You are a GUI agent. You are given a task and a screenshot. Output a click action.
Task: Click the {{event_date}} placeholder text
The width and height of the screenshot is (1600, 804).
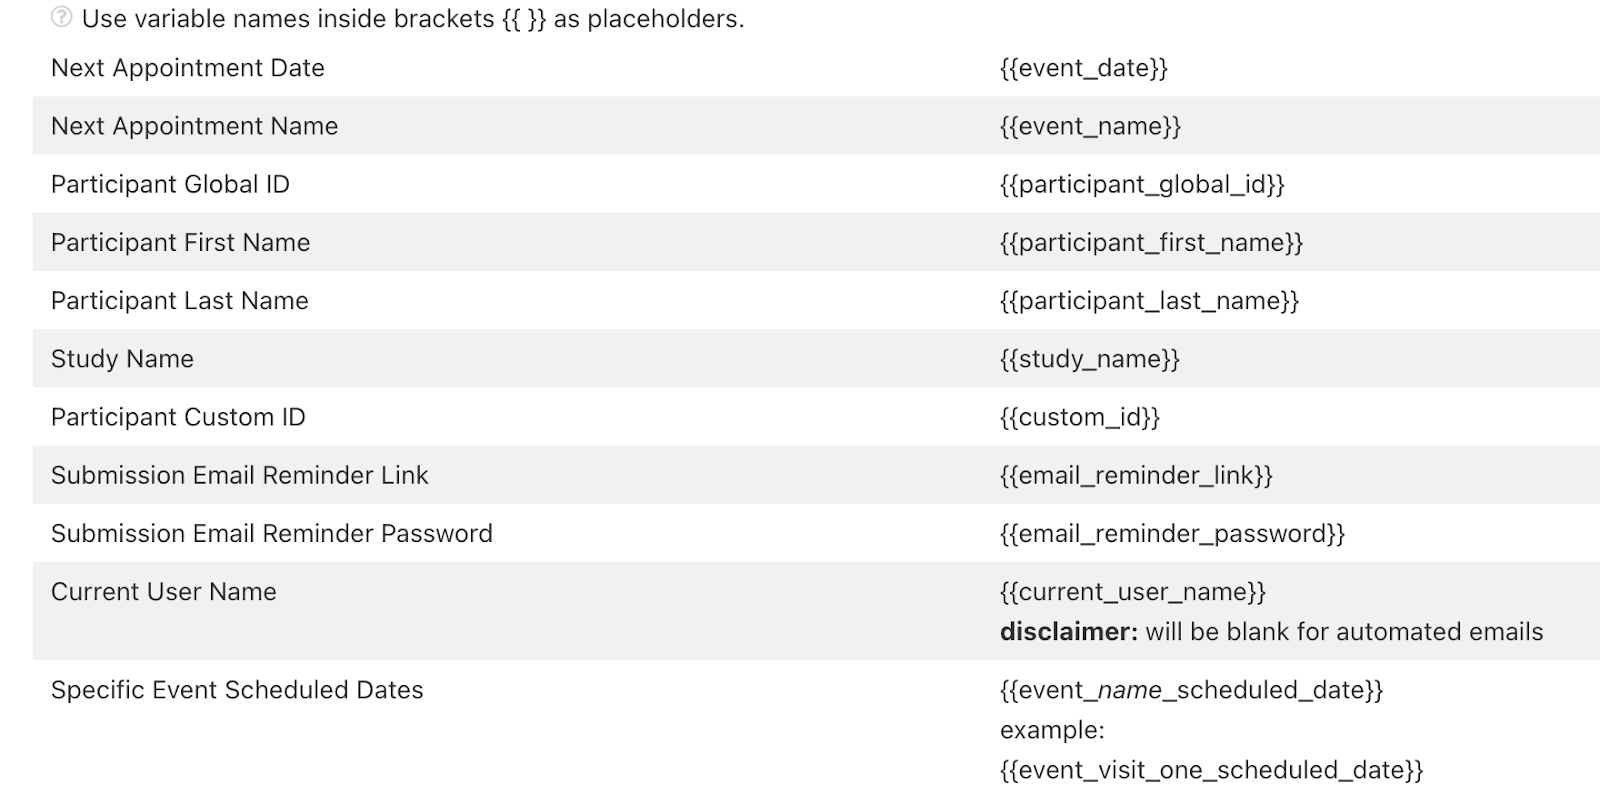click(x=1083, y=68)
